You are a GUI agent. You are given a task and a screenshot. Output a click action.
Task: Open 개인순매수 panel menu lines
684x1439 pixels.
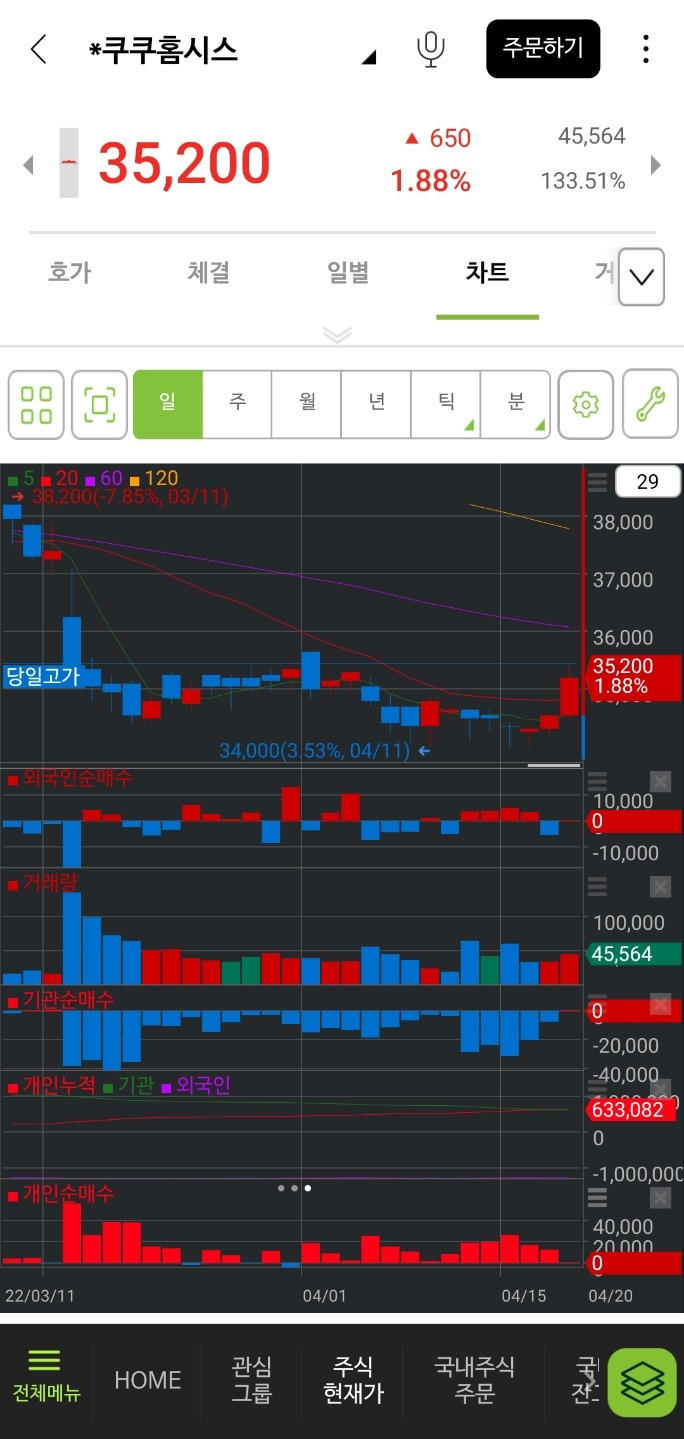(x=597, y=1198)
